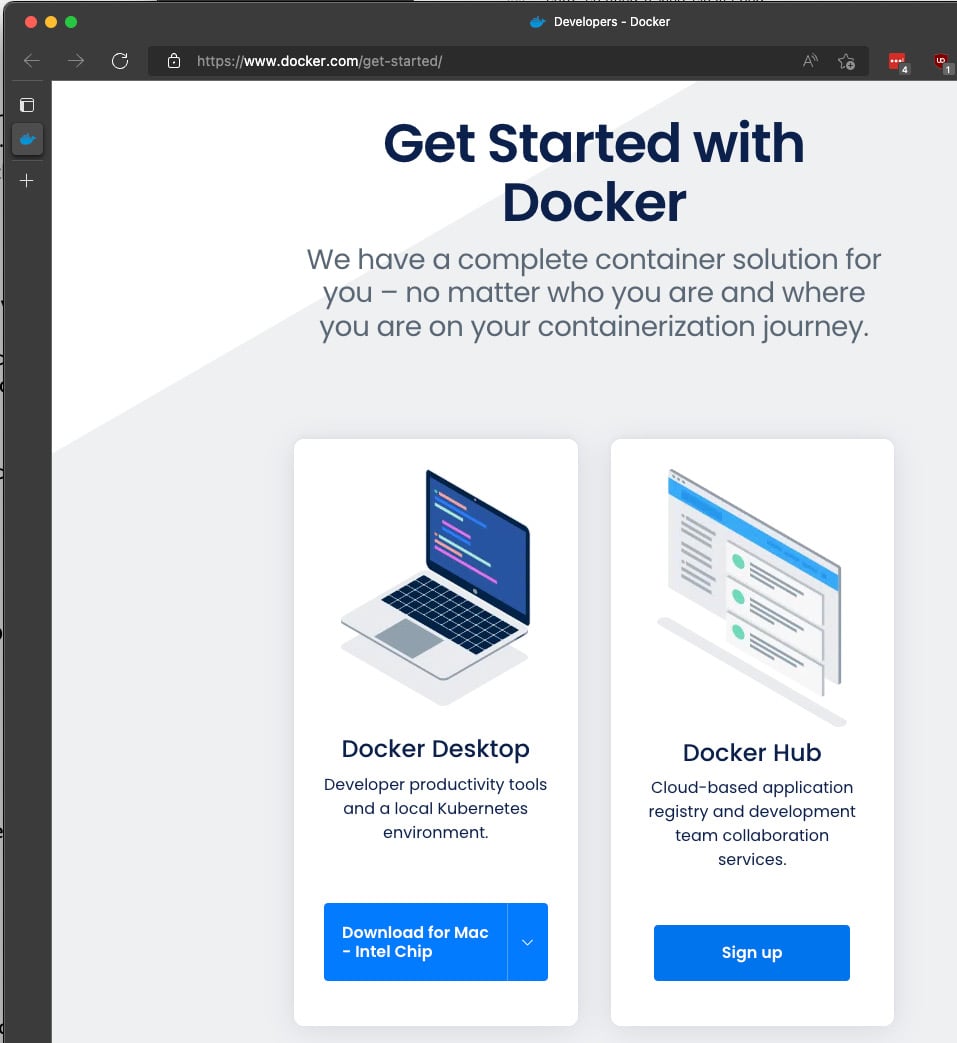This screenshot has width=957, height=1043.
Task: Click the yellow minimize window button
Action: pyautogui.click(x=51, y=22)
